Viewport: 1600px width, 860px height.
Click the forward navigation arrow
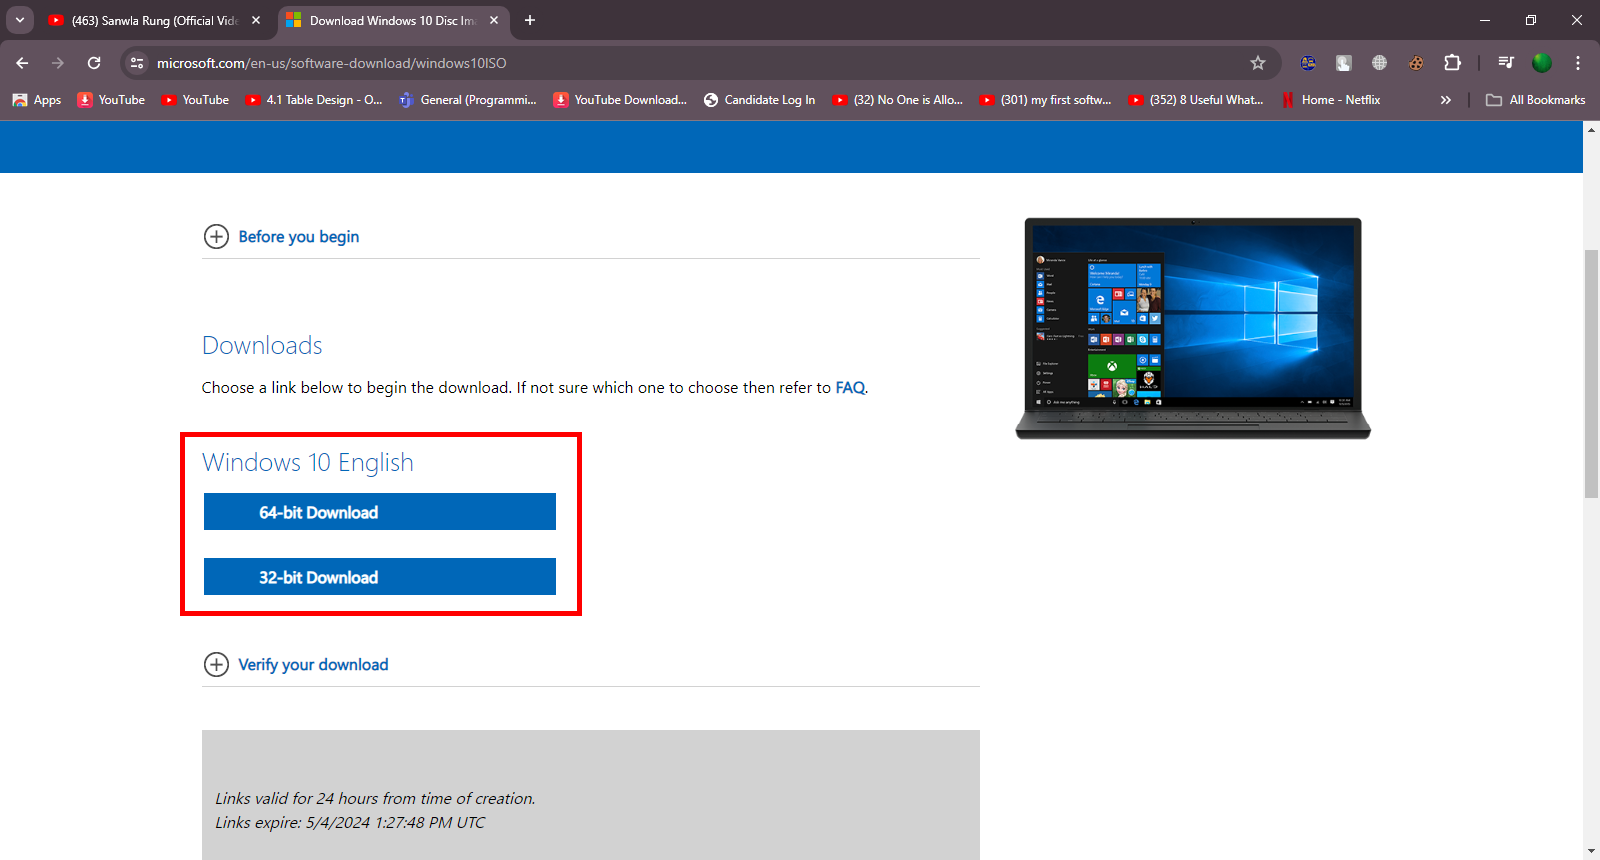click(58, 63)
